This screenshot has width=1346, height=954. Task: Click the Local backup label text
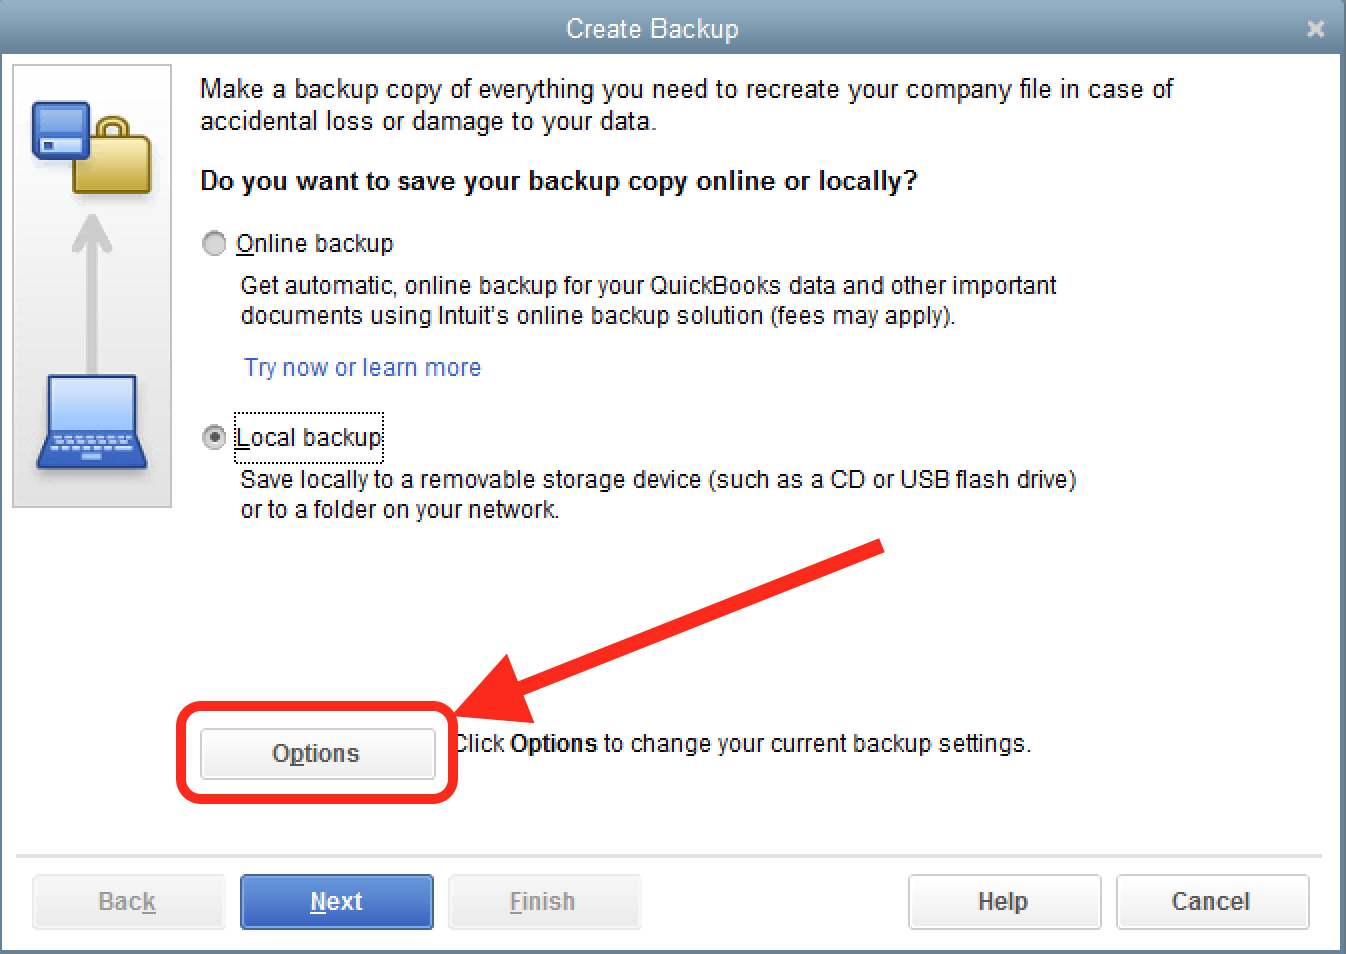pyautogui.click(x=309, y=438)
